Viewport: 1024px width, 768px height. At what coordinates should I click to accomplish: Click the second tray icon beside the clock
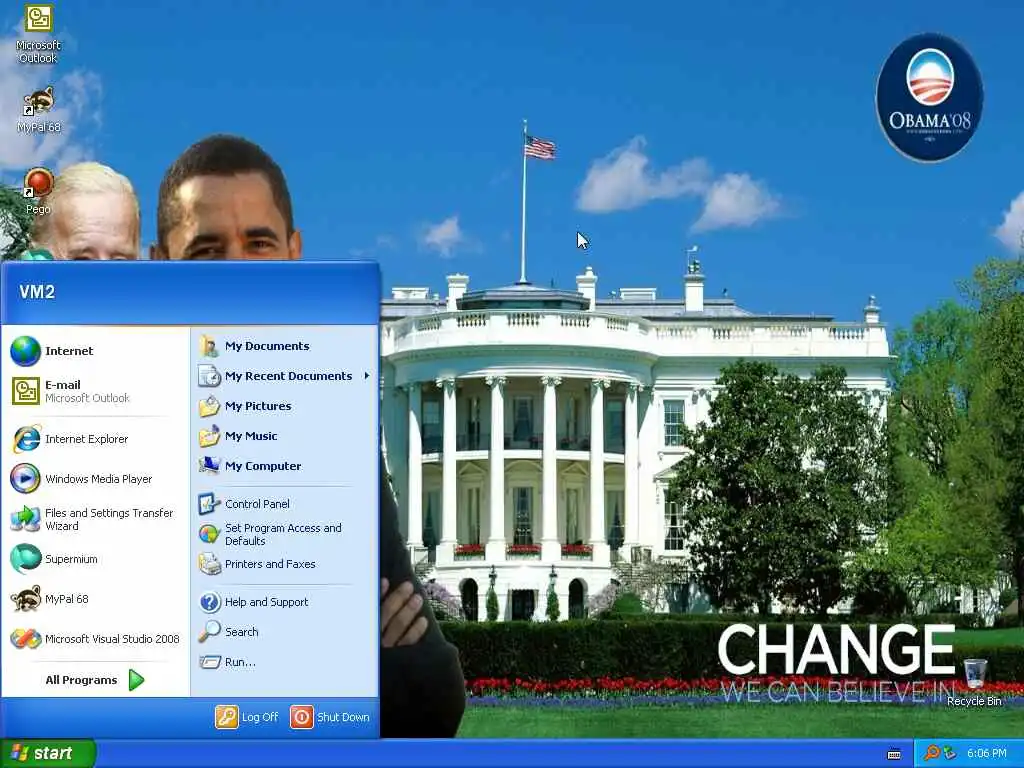tap(950, 753)
